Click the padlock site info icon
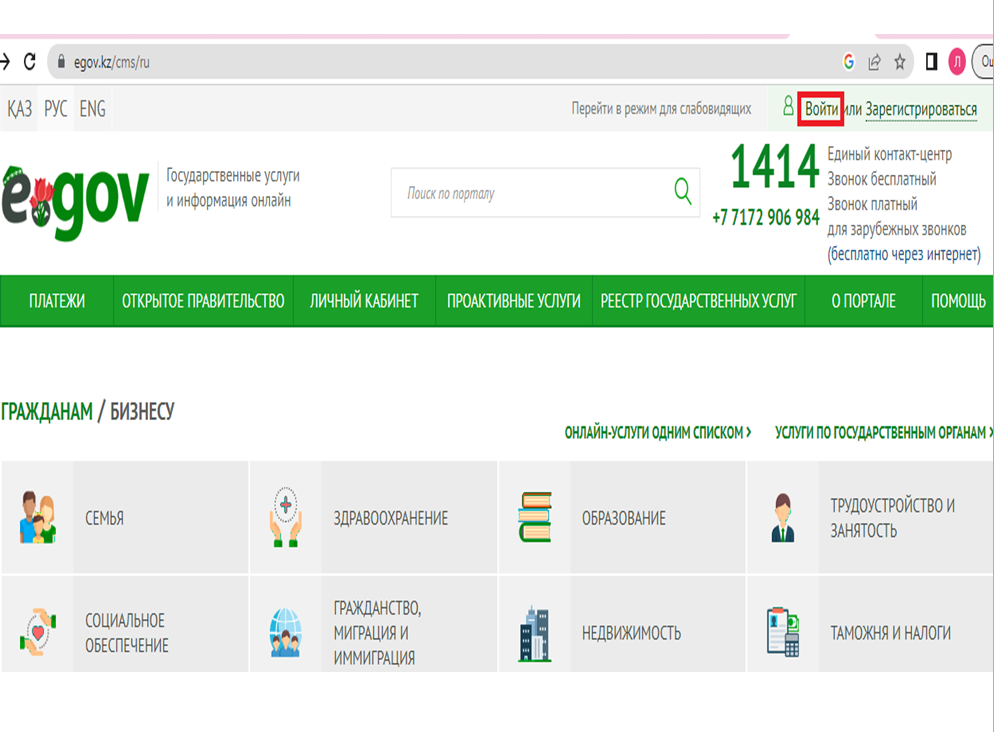The width and height of the screenshot is (994, 732). (x=61, y=61)
